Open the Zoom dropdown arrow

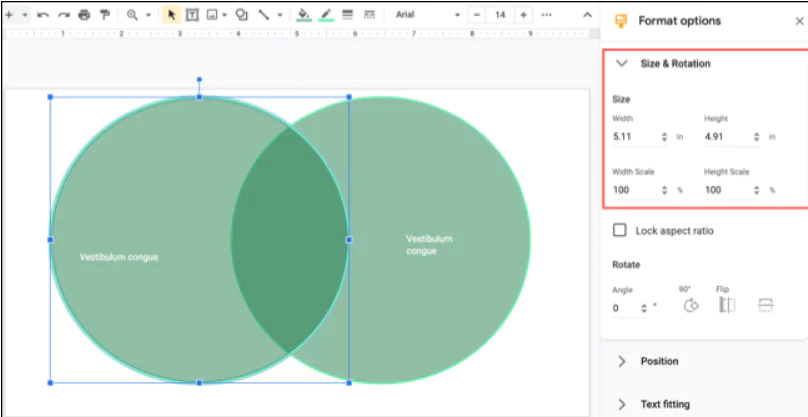click(149, 15)
